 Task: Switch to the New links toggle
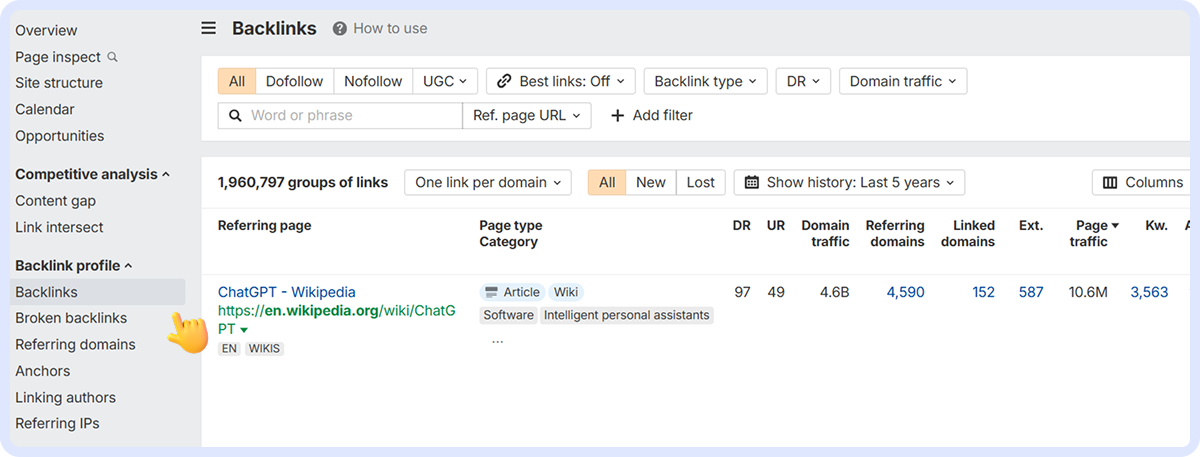650,182
